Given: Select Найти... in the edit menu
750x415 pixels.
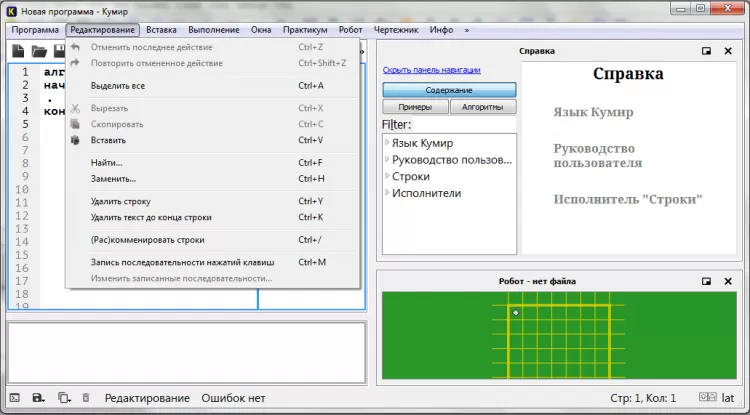Looking at the screenshot, I should point(107,162).
